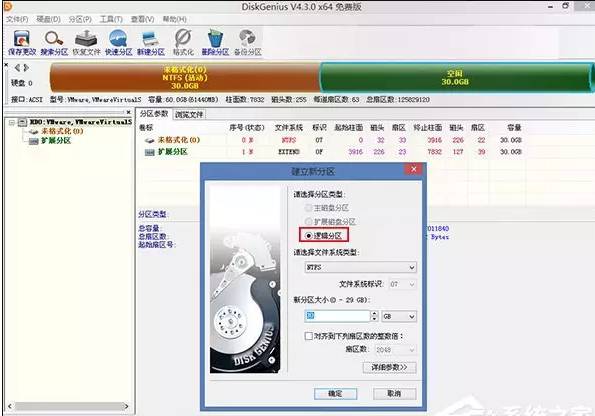The width and height of the screenshot is (595, 416).
Task: Click the 终止柱面 column header
Action: pyautogui.click(x=428, y=128)
